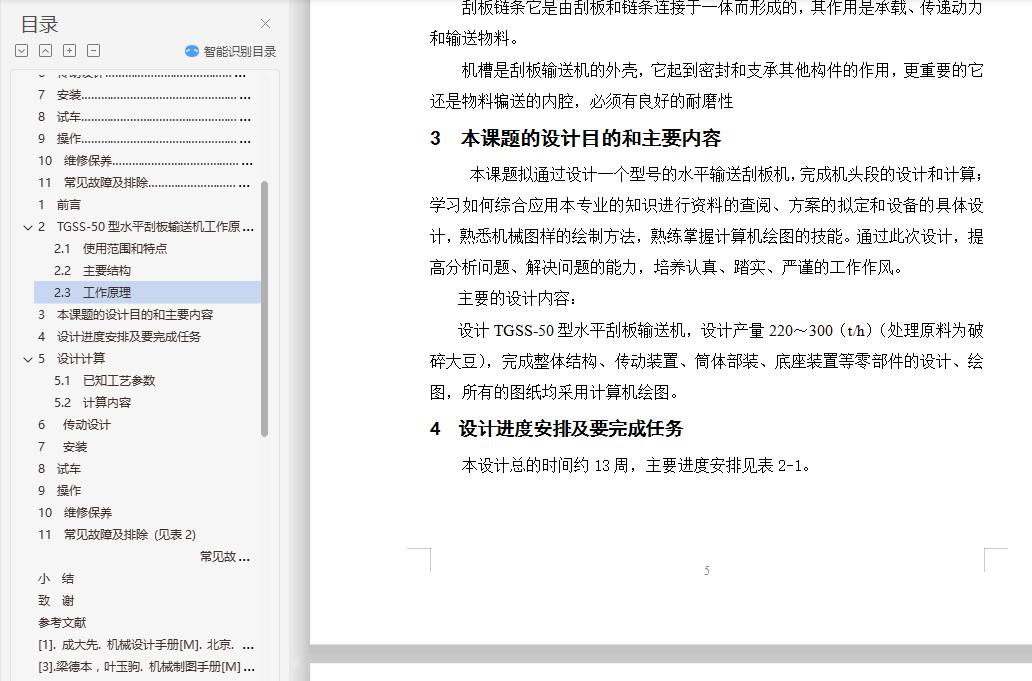Click the line 主要的设计内容： in document
1032x681 pixels.
point(517,299)
